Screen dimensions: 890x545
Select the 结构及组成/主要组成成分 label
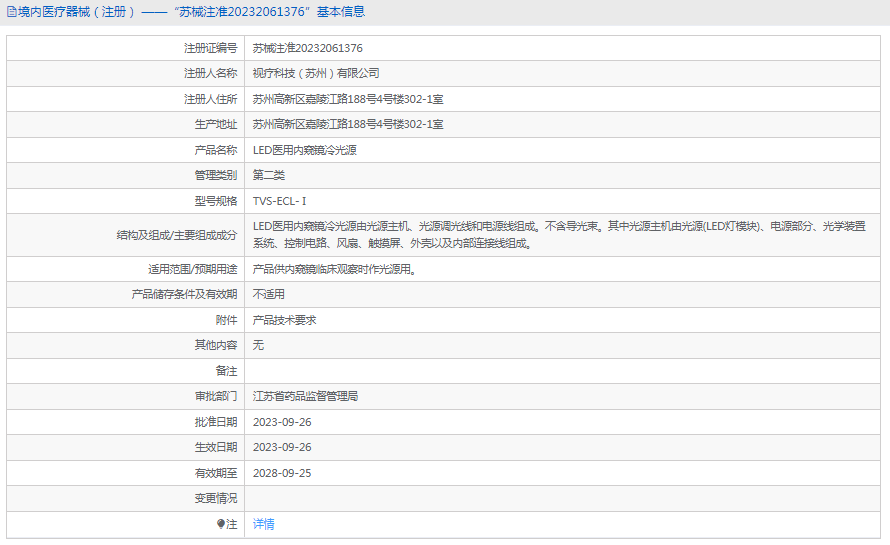point(177,235)
